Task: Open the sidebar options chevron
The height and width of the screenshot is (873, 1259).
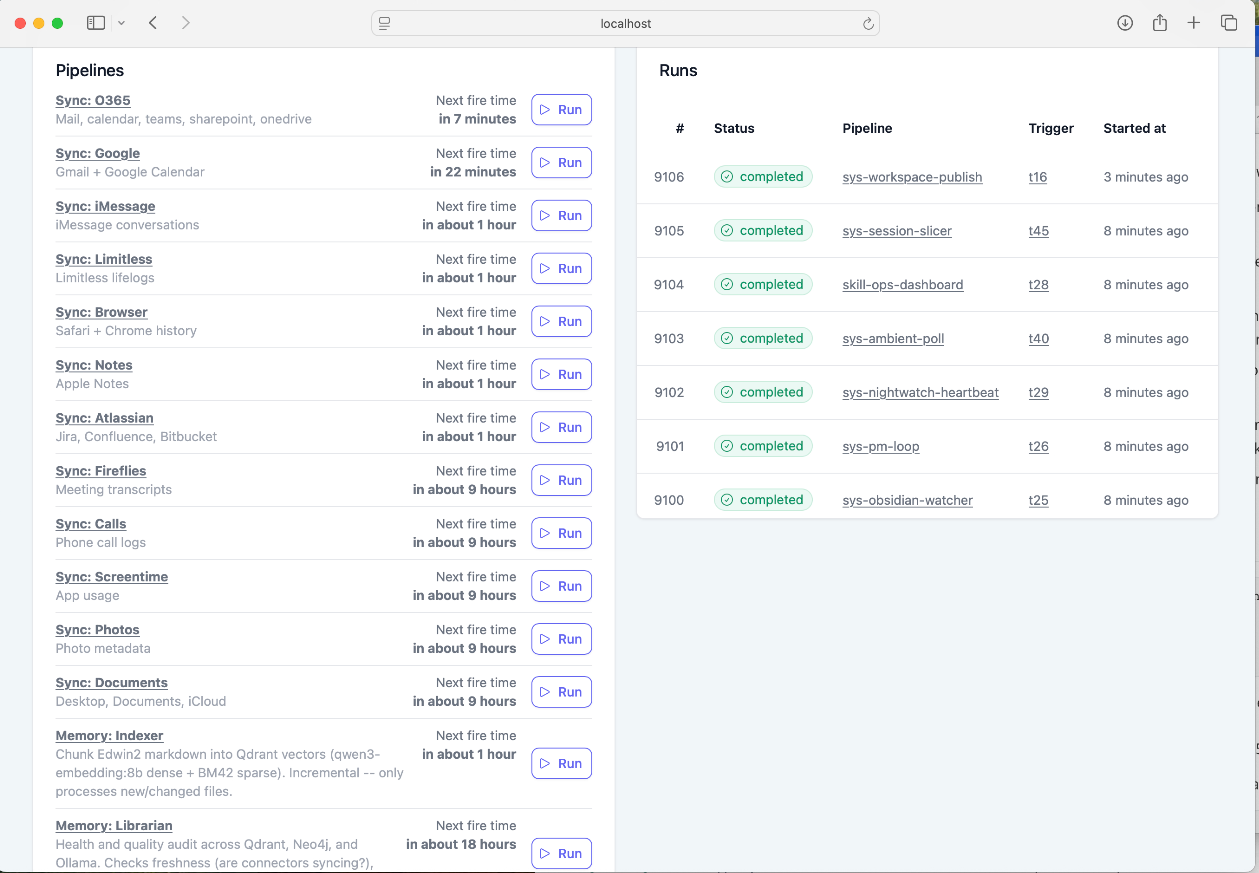Action: [122, 22]
